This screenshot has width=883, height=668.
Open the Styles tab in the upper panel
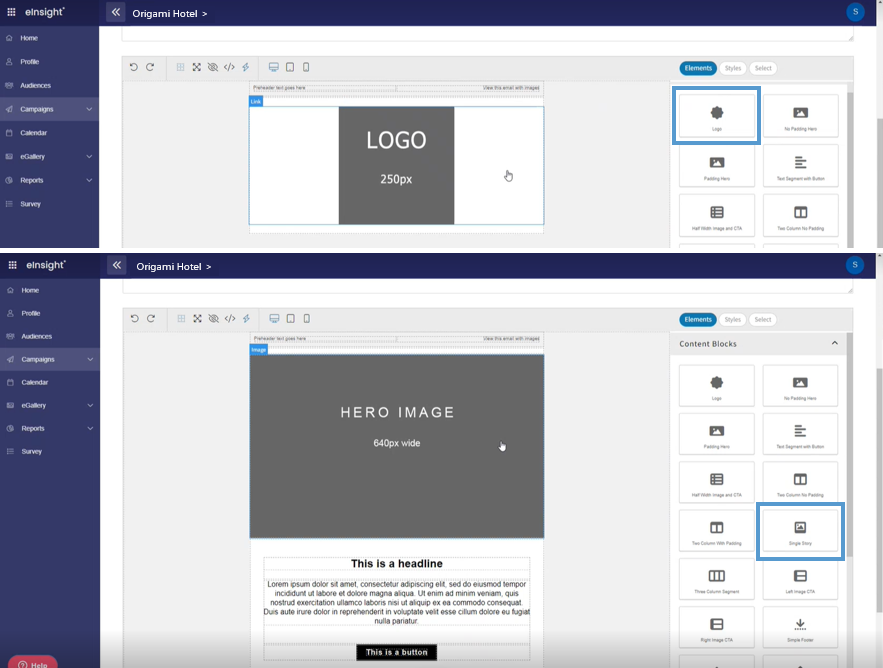(x=733, y=68)
